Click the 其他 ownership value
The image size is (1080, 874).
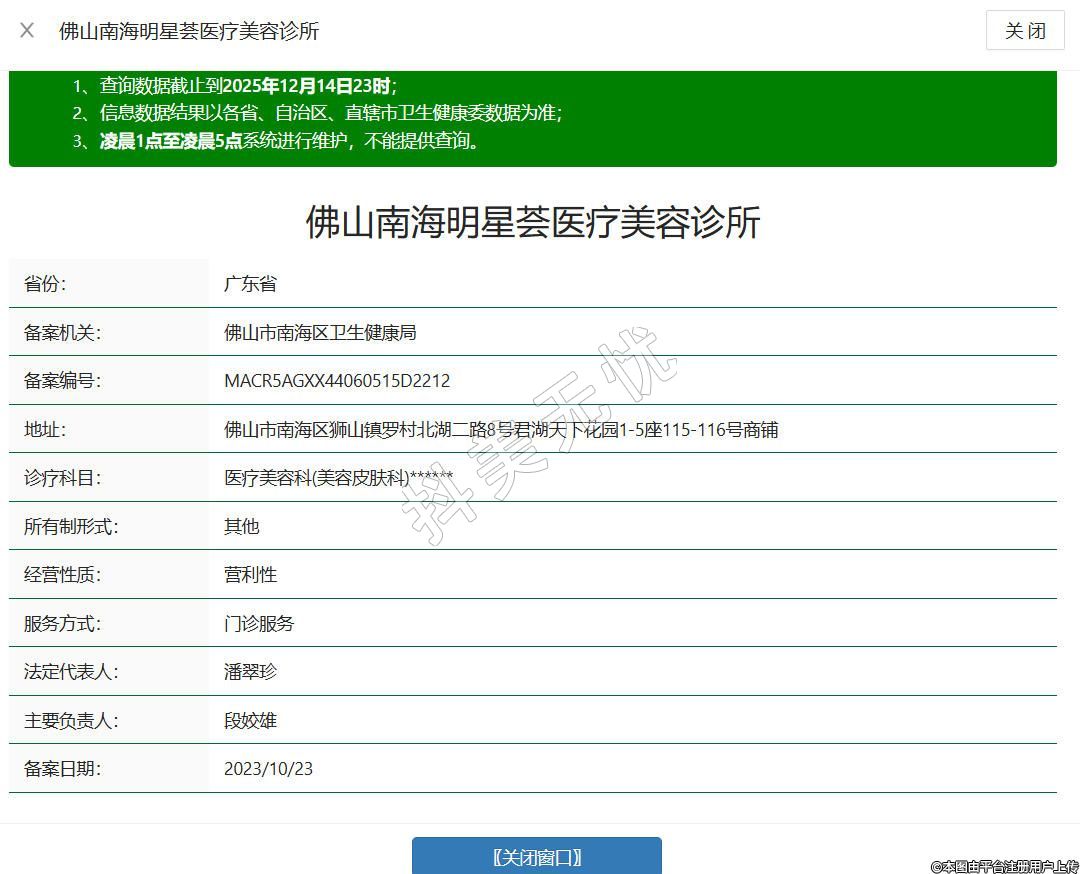242,526
